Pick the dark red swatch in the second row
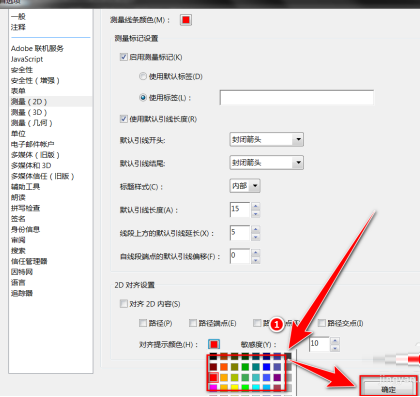The width and height of the screenshot is (420, 397). 213,367
